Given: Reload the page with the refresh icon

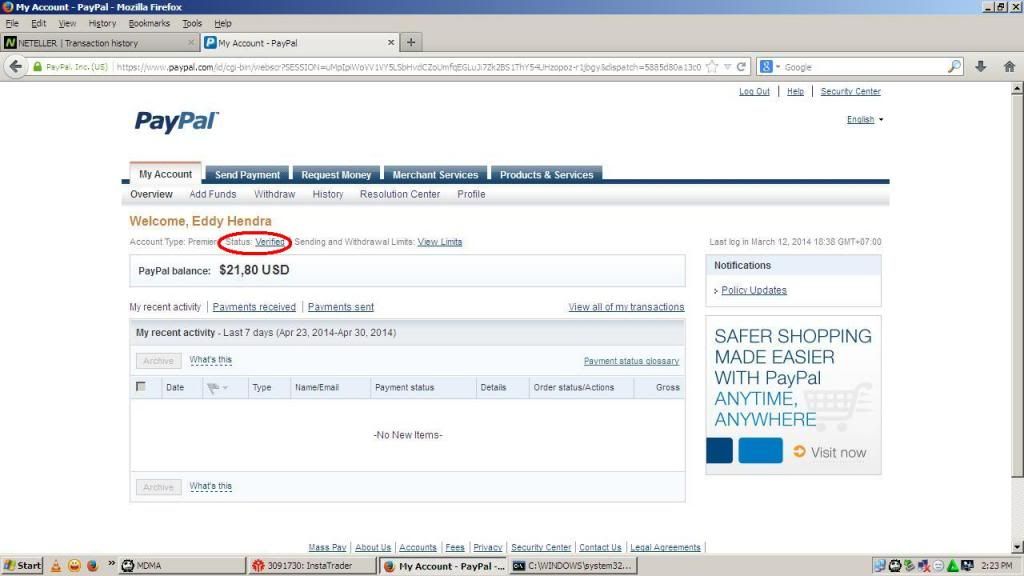Looking at the screenshot, I should point(741,67).
